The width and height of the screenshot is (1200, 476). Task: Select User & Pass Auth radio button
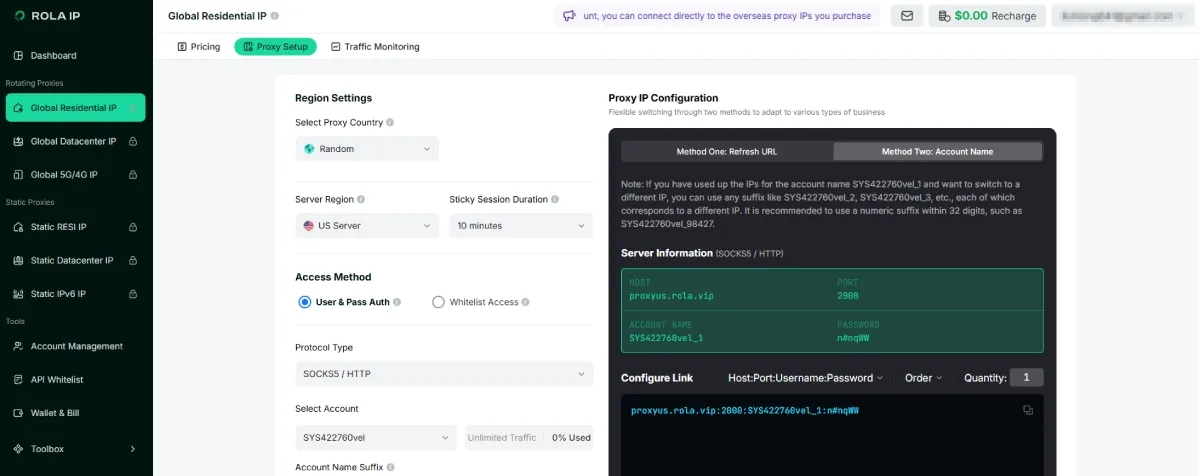(305, 302)
